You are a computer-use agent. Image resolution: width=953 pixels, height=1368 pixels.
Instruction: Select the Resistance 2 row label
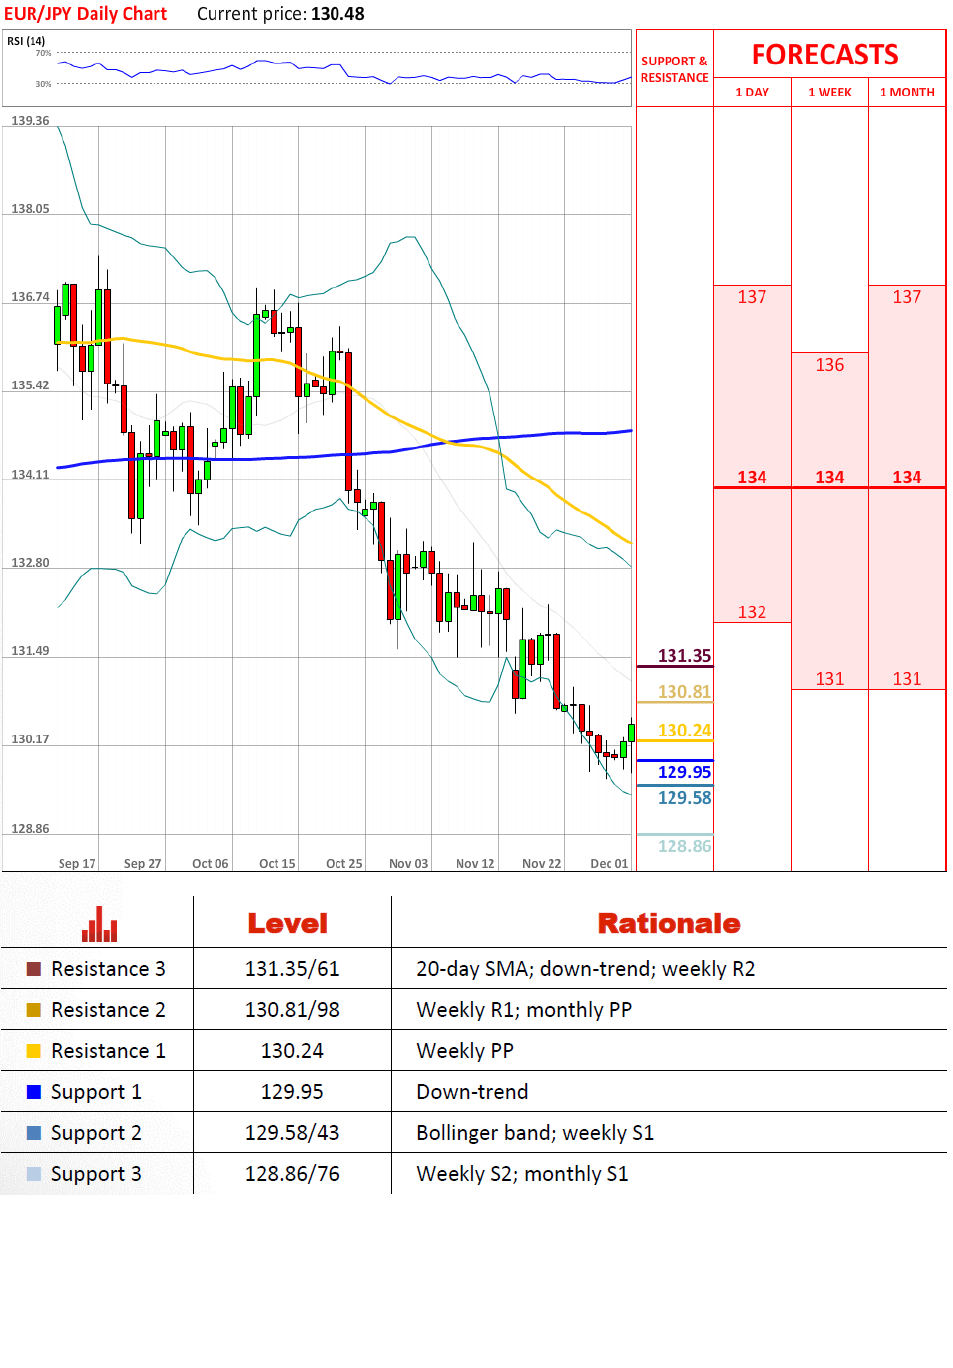coord(108,1010)
